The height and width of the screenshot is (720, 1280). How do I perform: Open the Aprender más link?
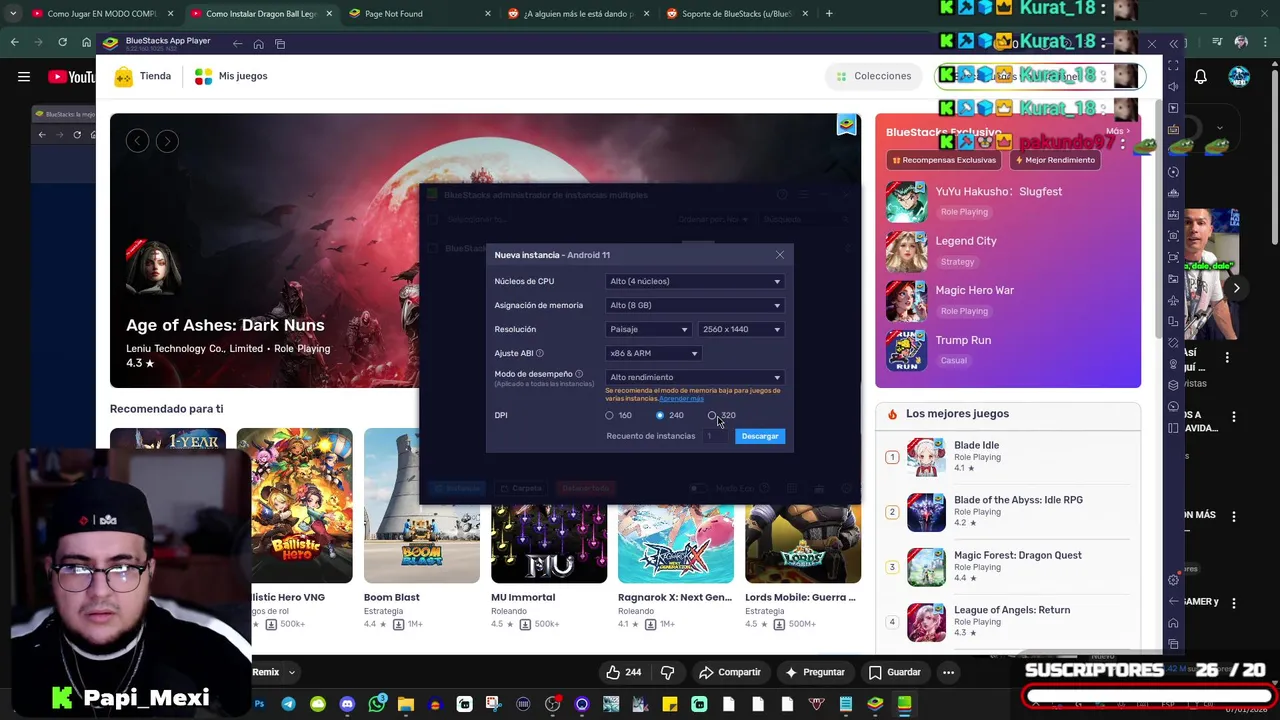681,399
